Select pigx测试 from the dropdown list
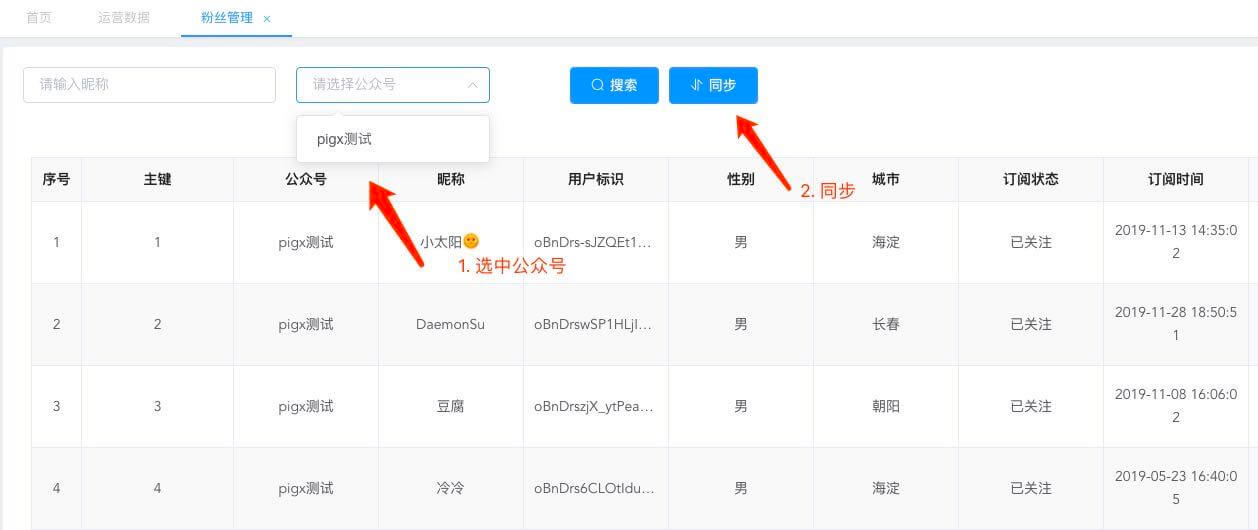 pos(345,139)
